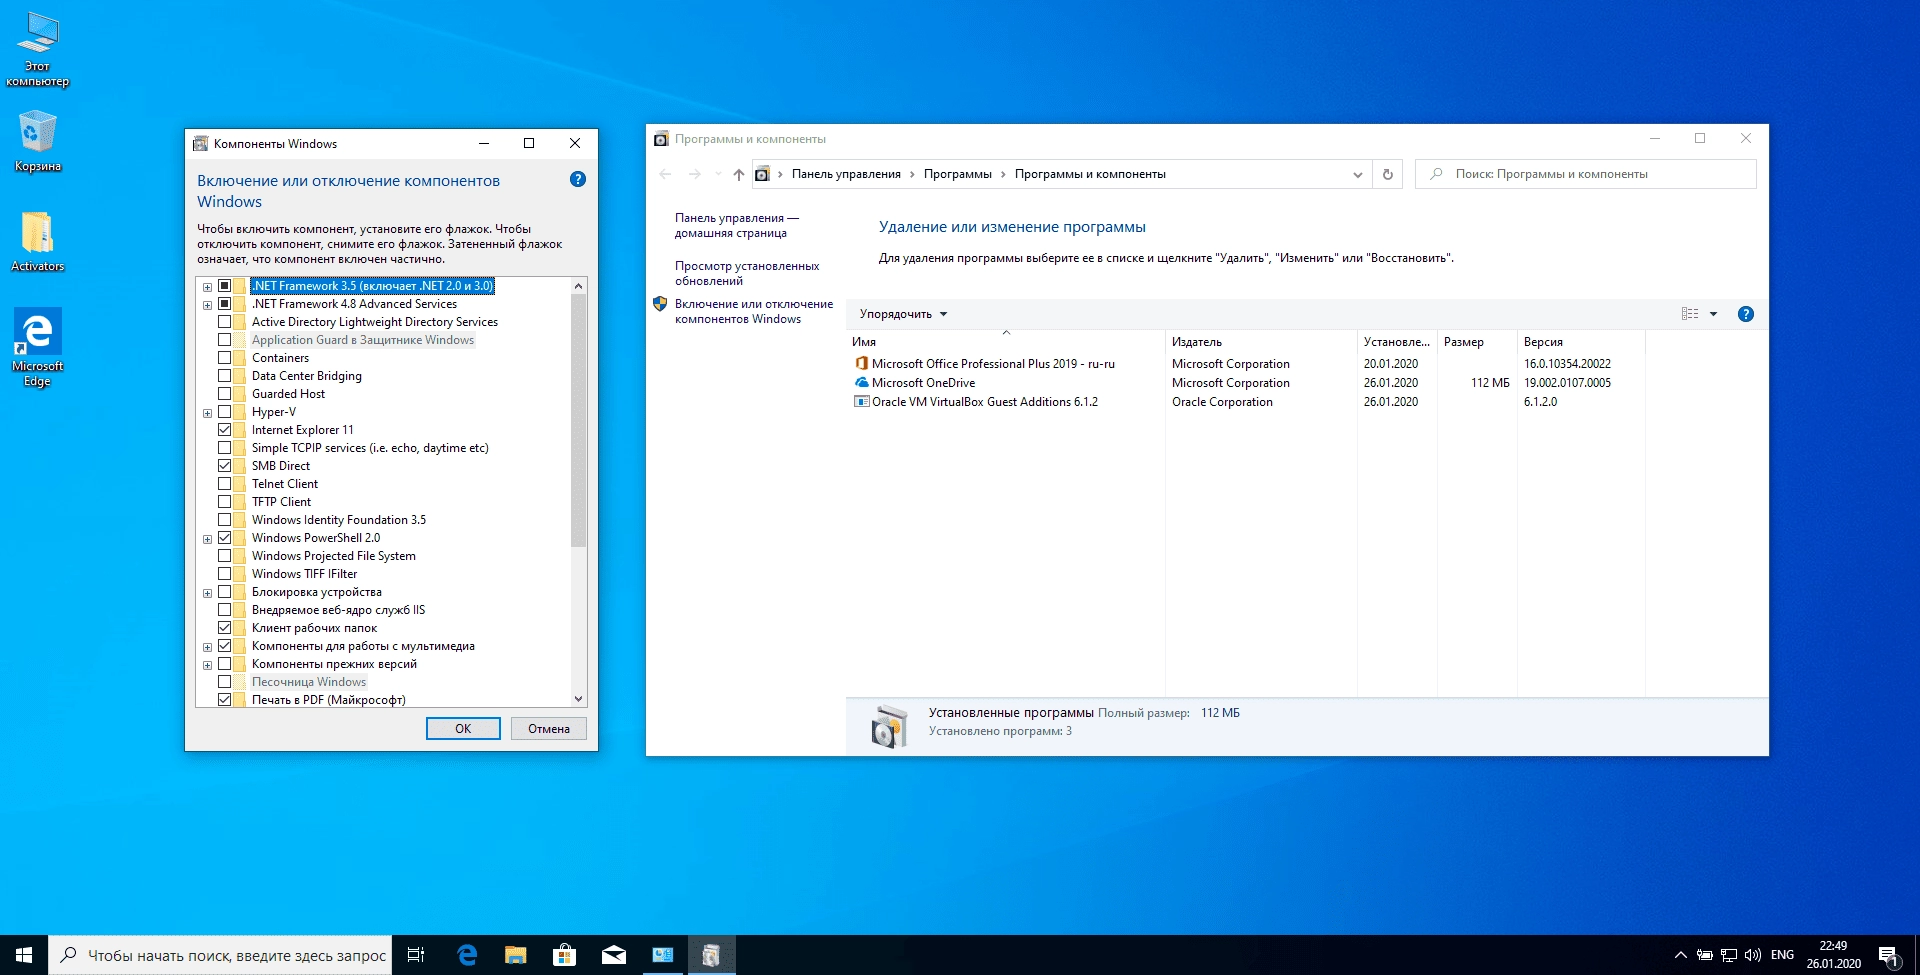The image size is (1920, 975).
Task: Switch to Control Panel taskbar window
Action: click(663, 955)
